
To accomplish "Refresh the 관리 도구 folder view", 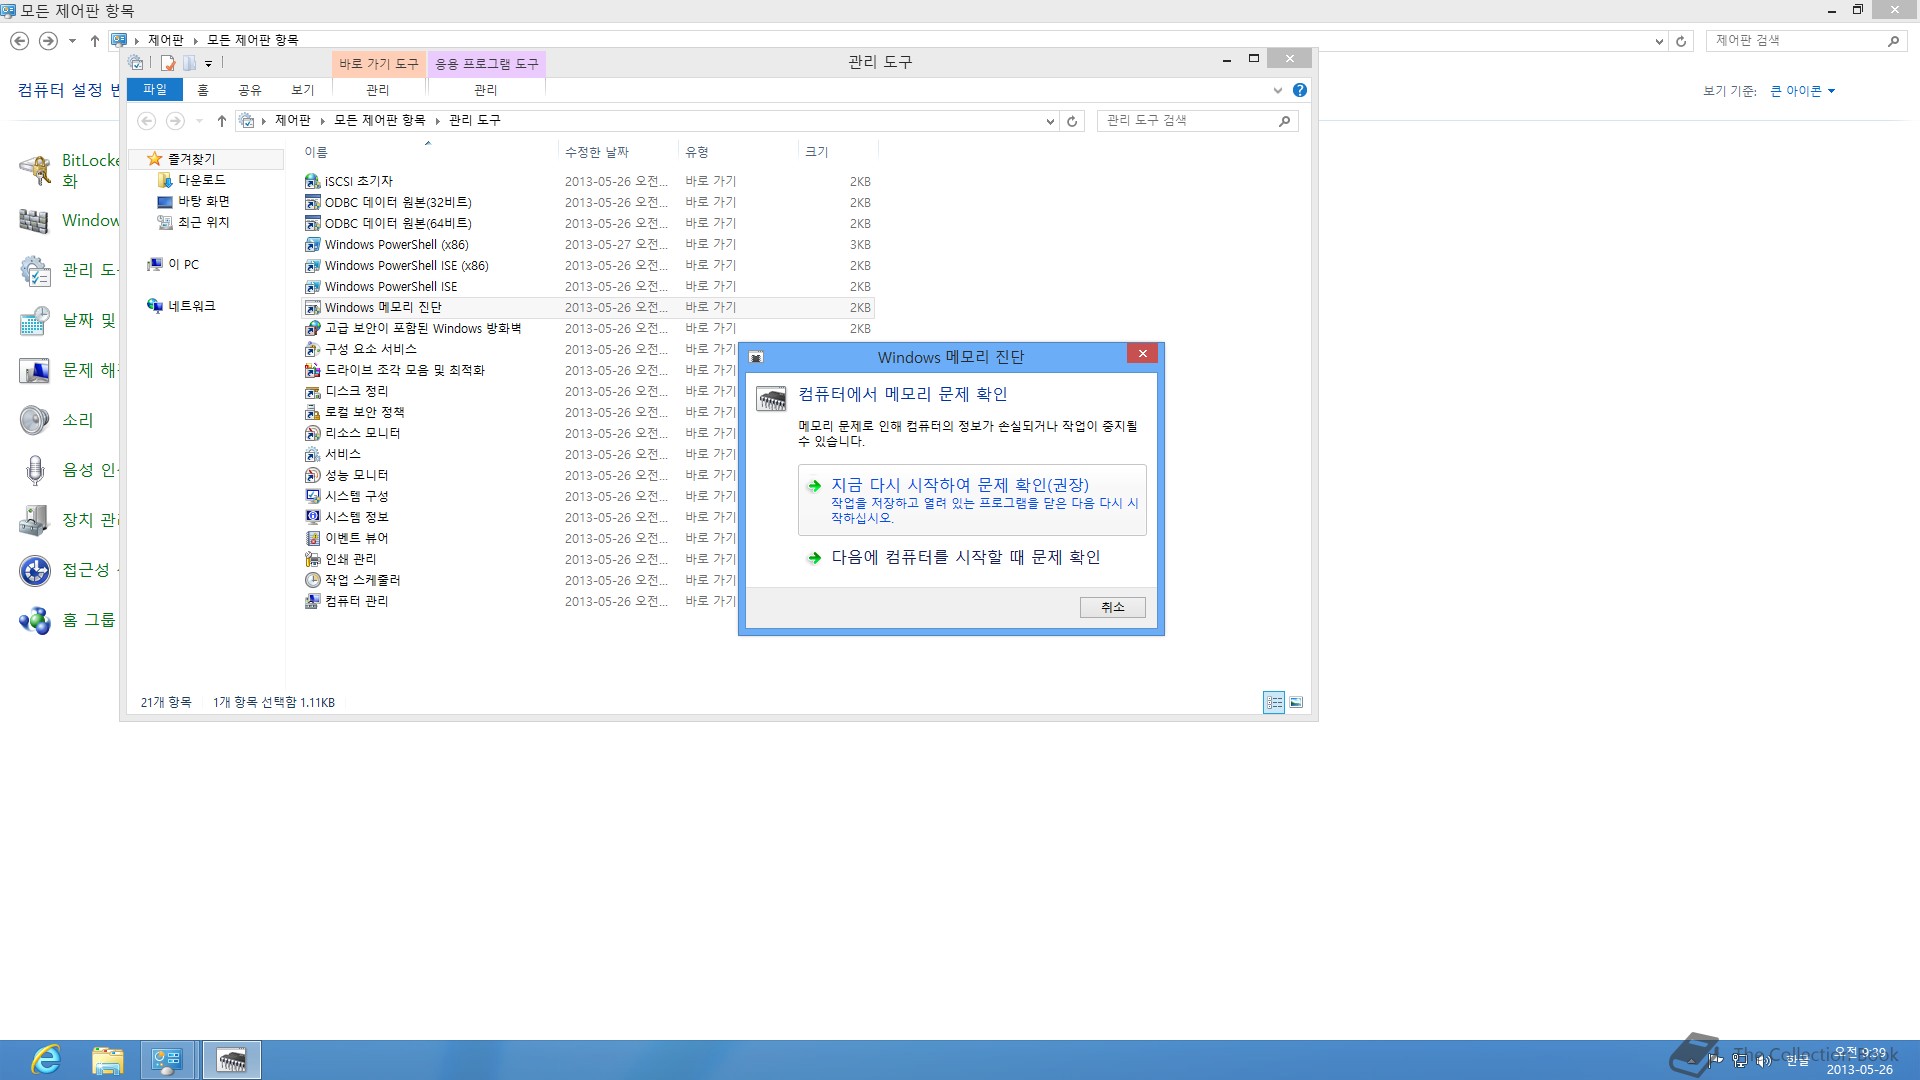I will (1072, 121).
